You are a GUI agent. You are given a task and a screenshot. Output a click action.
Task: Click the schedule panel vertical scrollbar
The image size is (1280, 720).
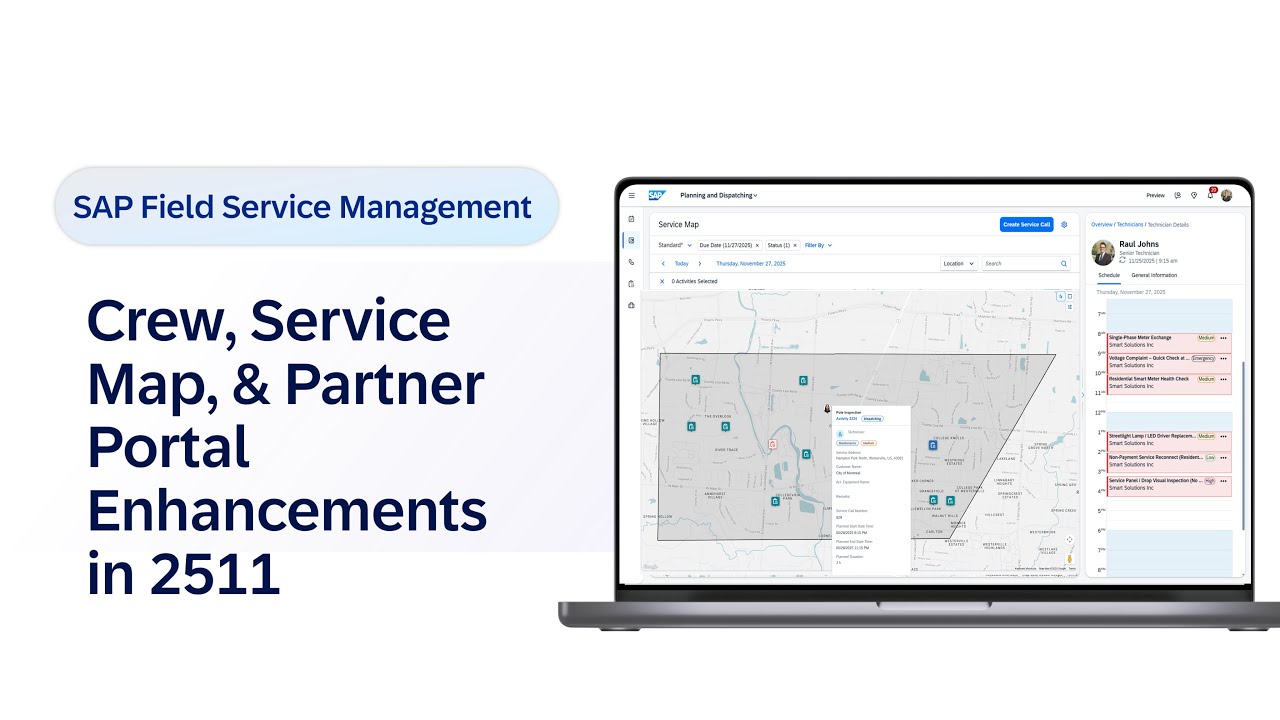pyautogui.click(x=1243, y=445)
